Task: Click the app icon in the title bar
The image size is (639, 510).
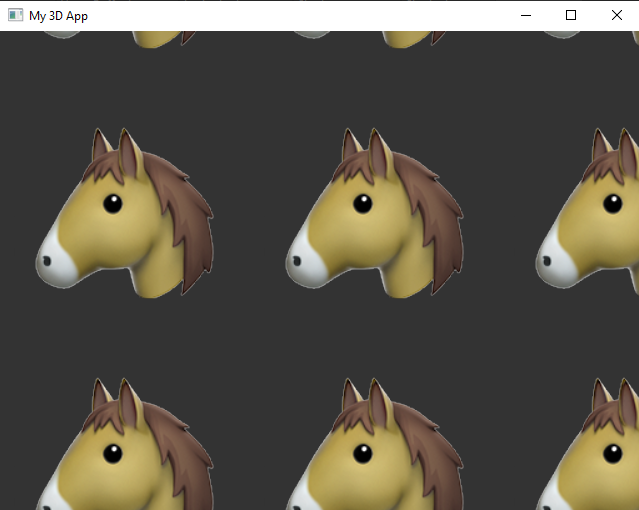Action: coord(15,15)
